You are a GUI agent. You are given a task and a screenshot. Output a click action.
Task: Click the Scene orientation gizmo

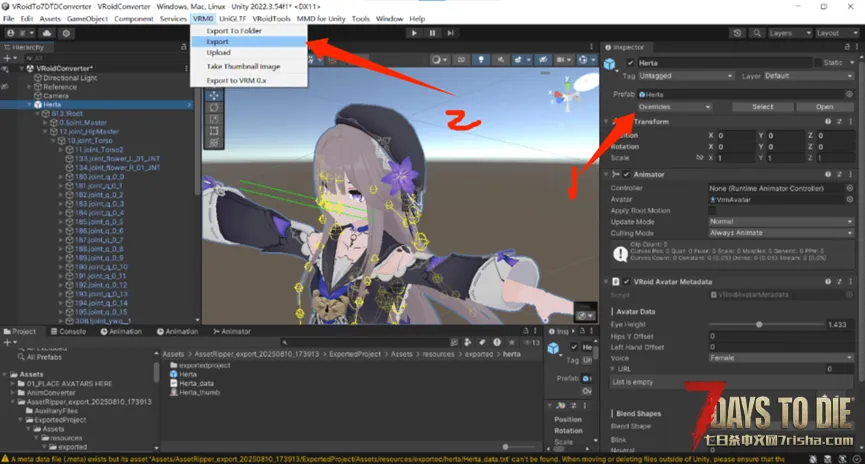tap(566, 95)
